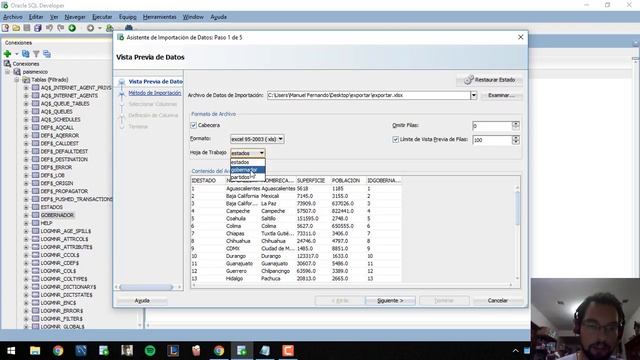Image resolution: width=640 pixels, height=360 pixels.
Task: Close the import wizard dialog
Action: pos(520,37)
